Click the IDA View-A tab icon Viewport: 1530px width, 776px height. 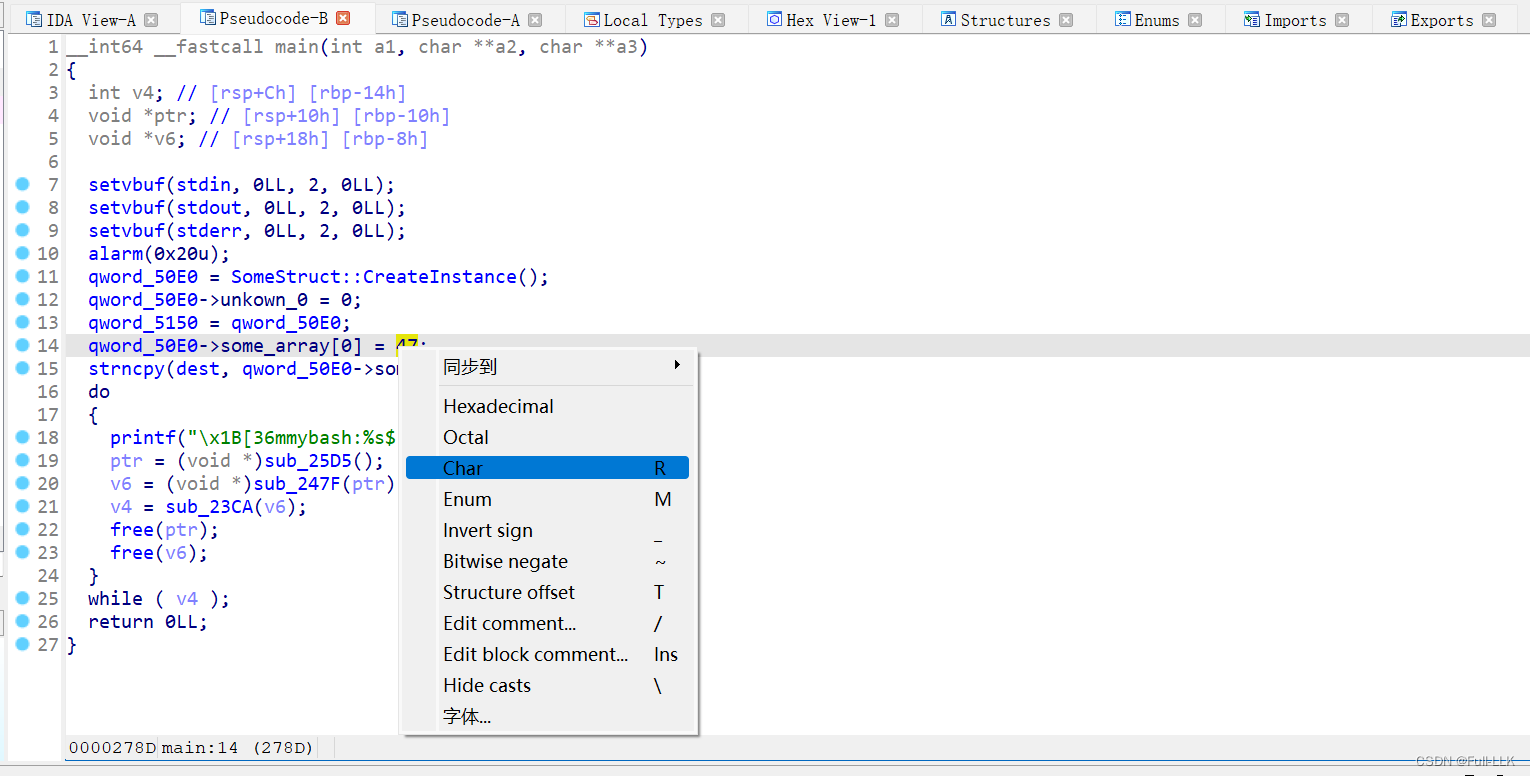(34, 20)
